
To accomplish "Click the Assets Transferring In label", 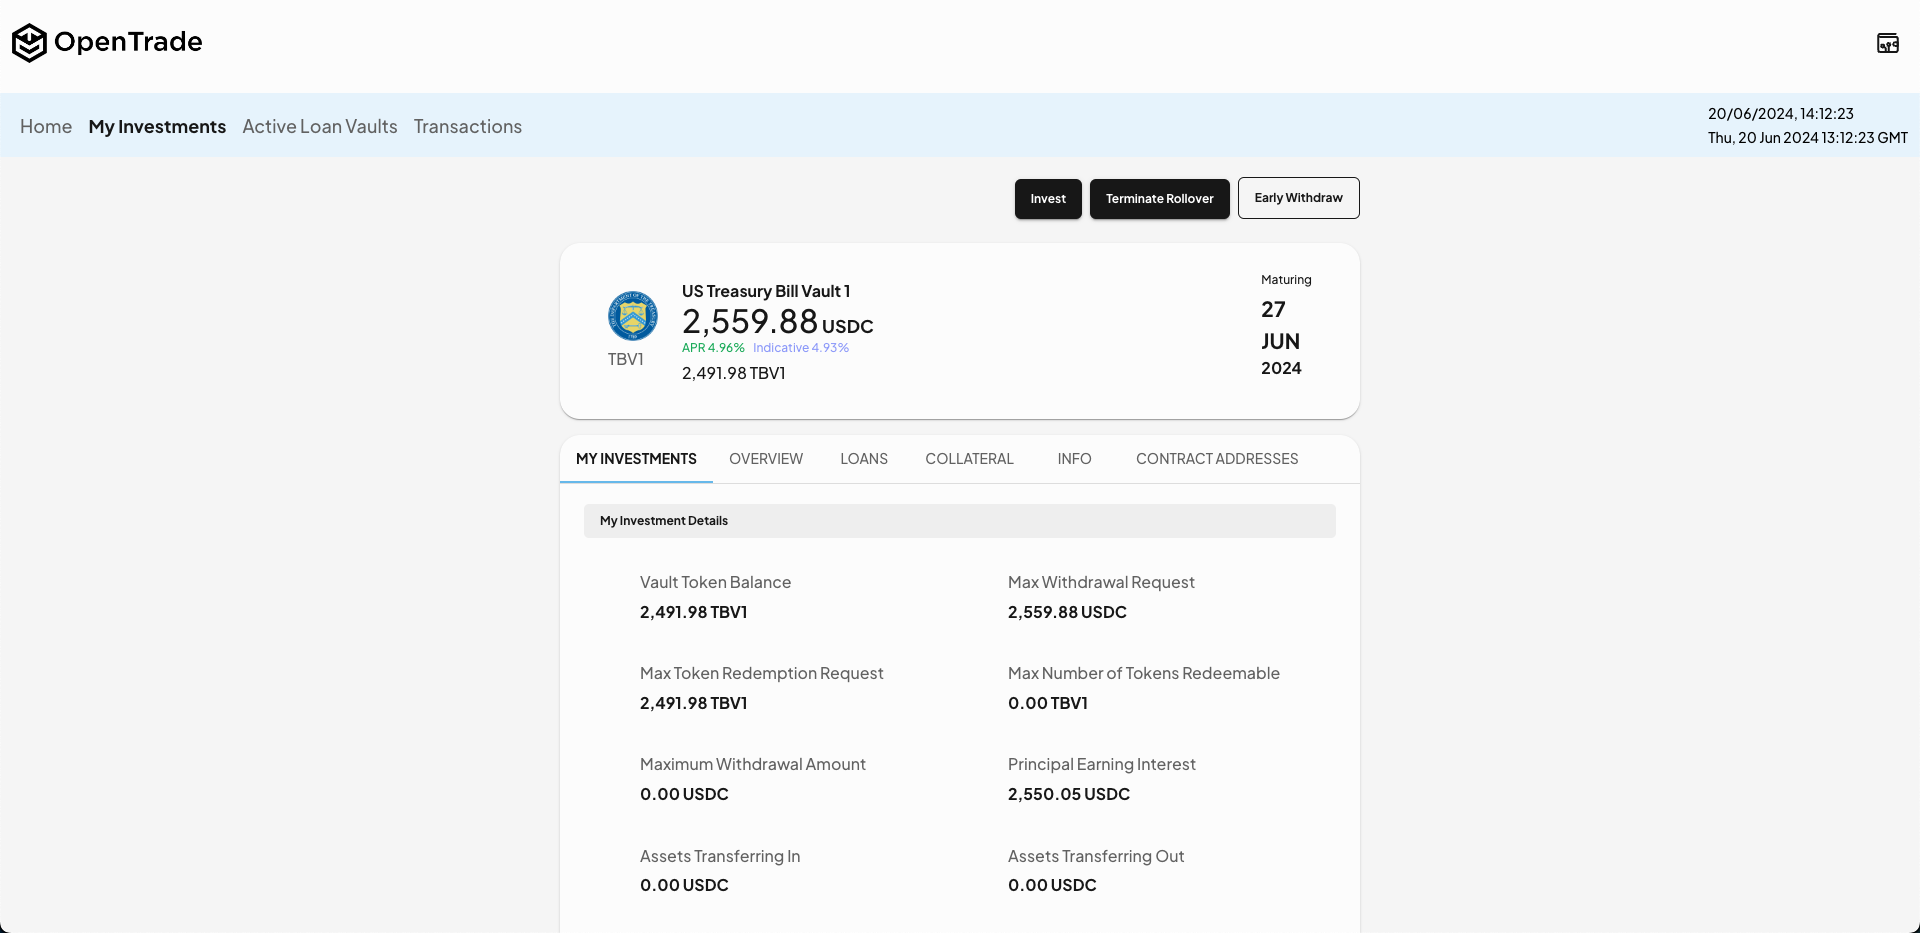I will (x=720, y=856).
